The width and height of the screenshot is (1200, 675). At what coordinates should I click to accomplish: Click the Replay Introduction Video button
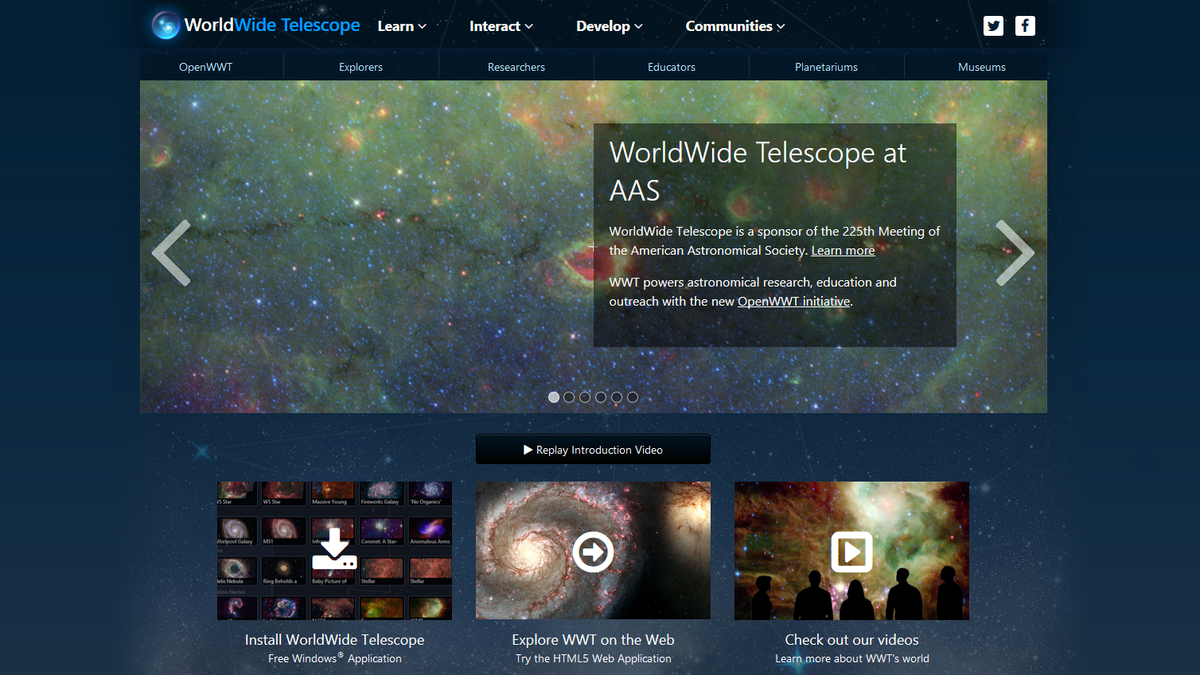pyautogui.click(x=593, y=449)
